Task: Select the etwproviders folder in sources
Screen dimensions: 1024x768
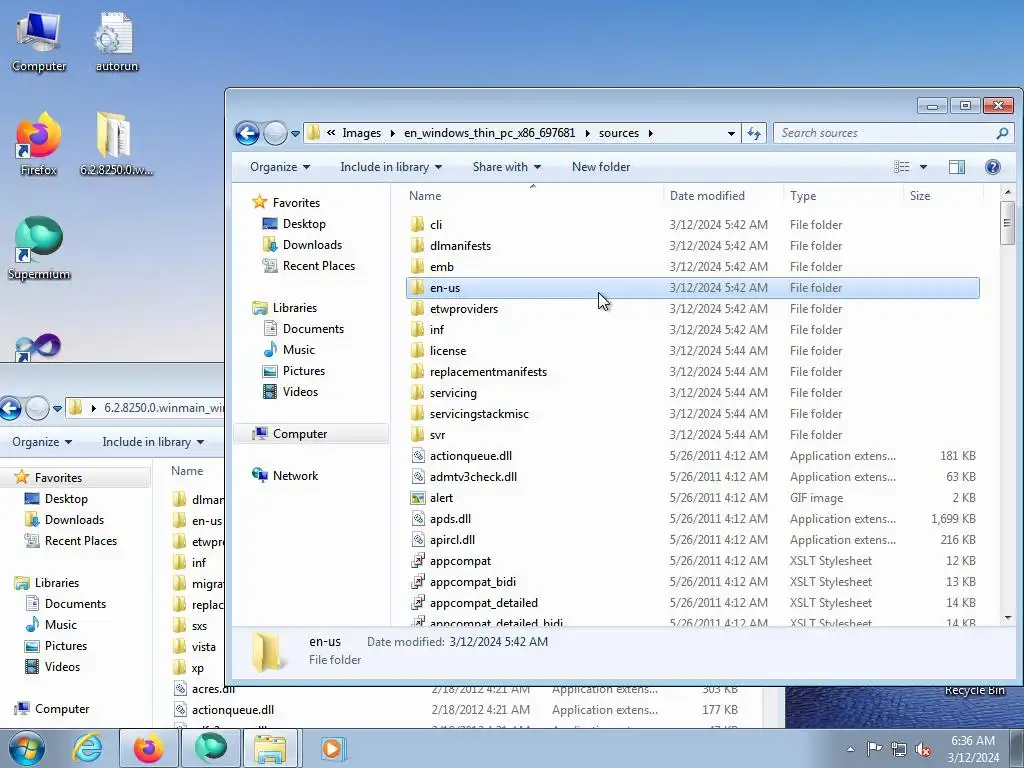Action: pyautogui.click(x=692, y=309)
